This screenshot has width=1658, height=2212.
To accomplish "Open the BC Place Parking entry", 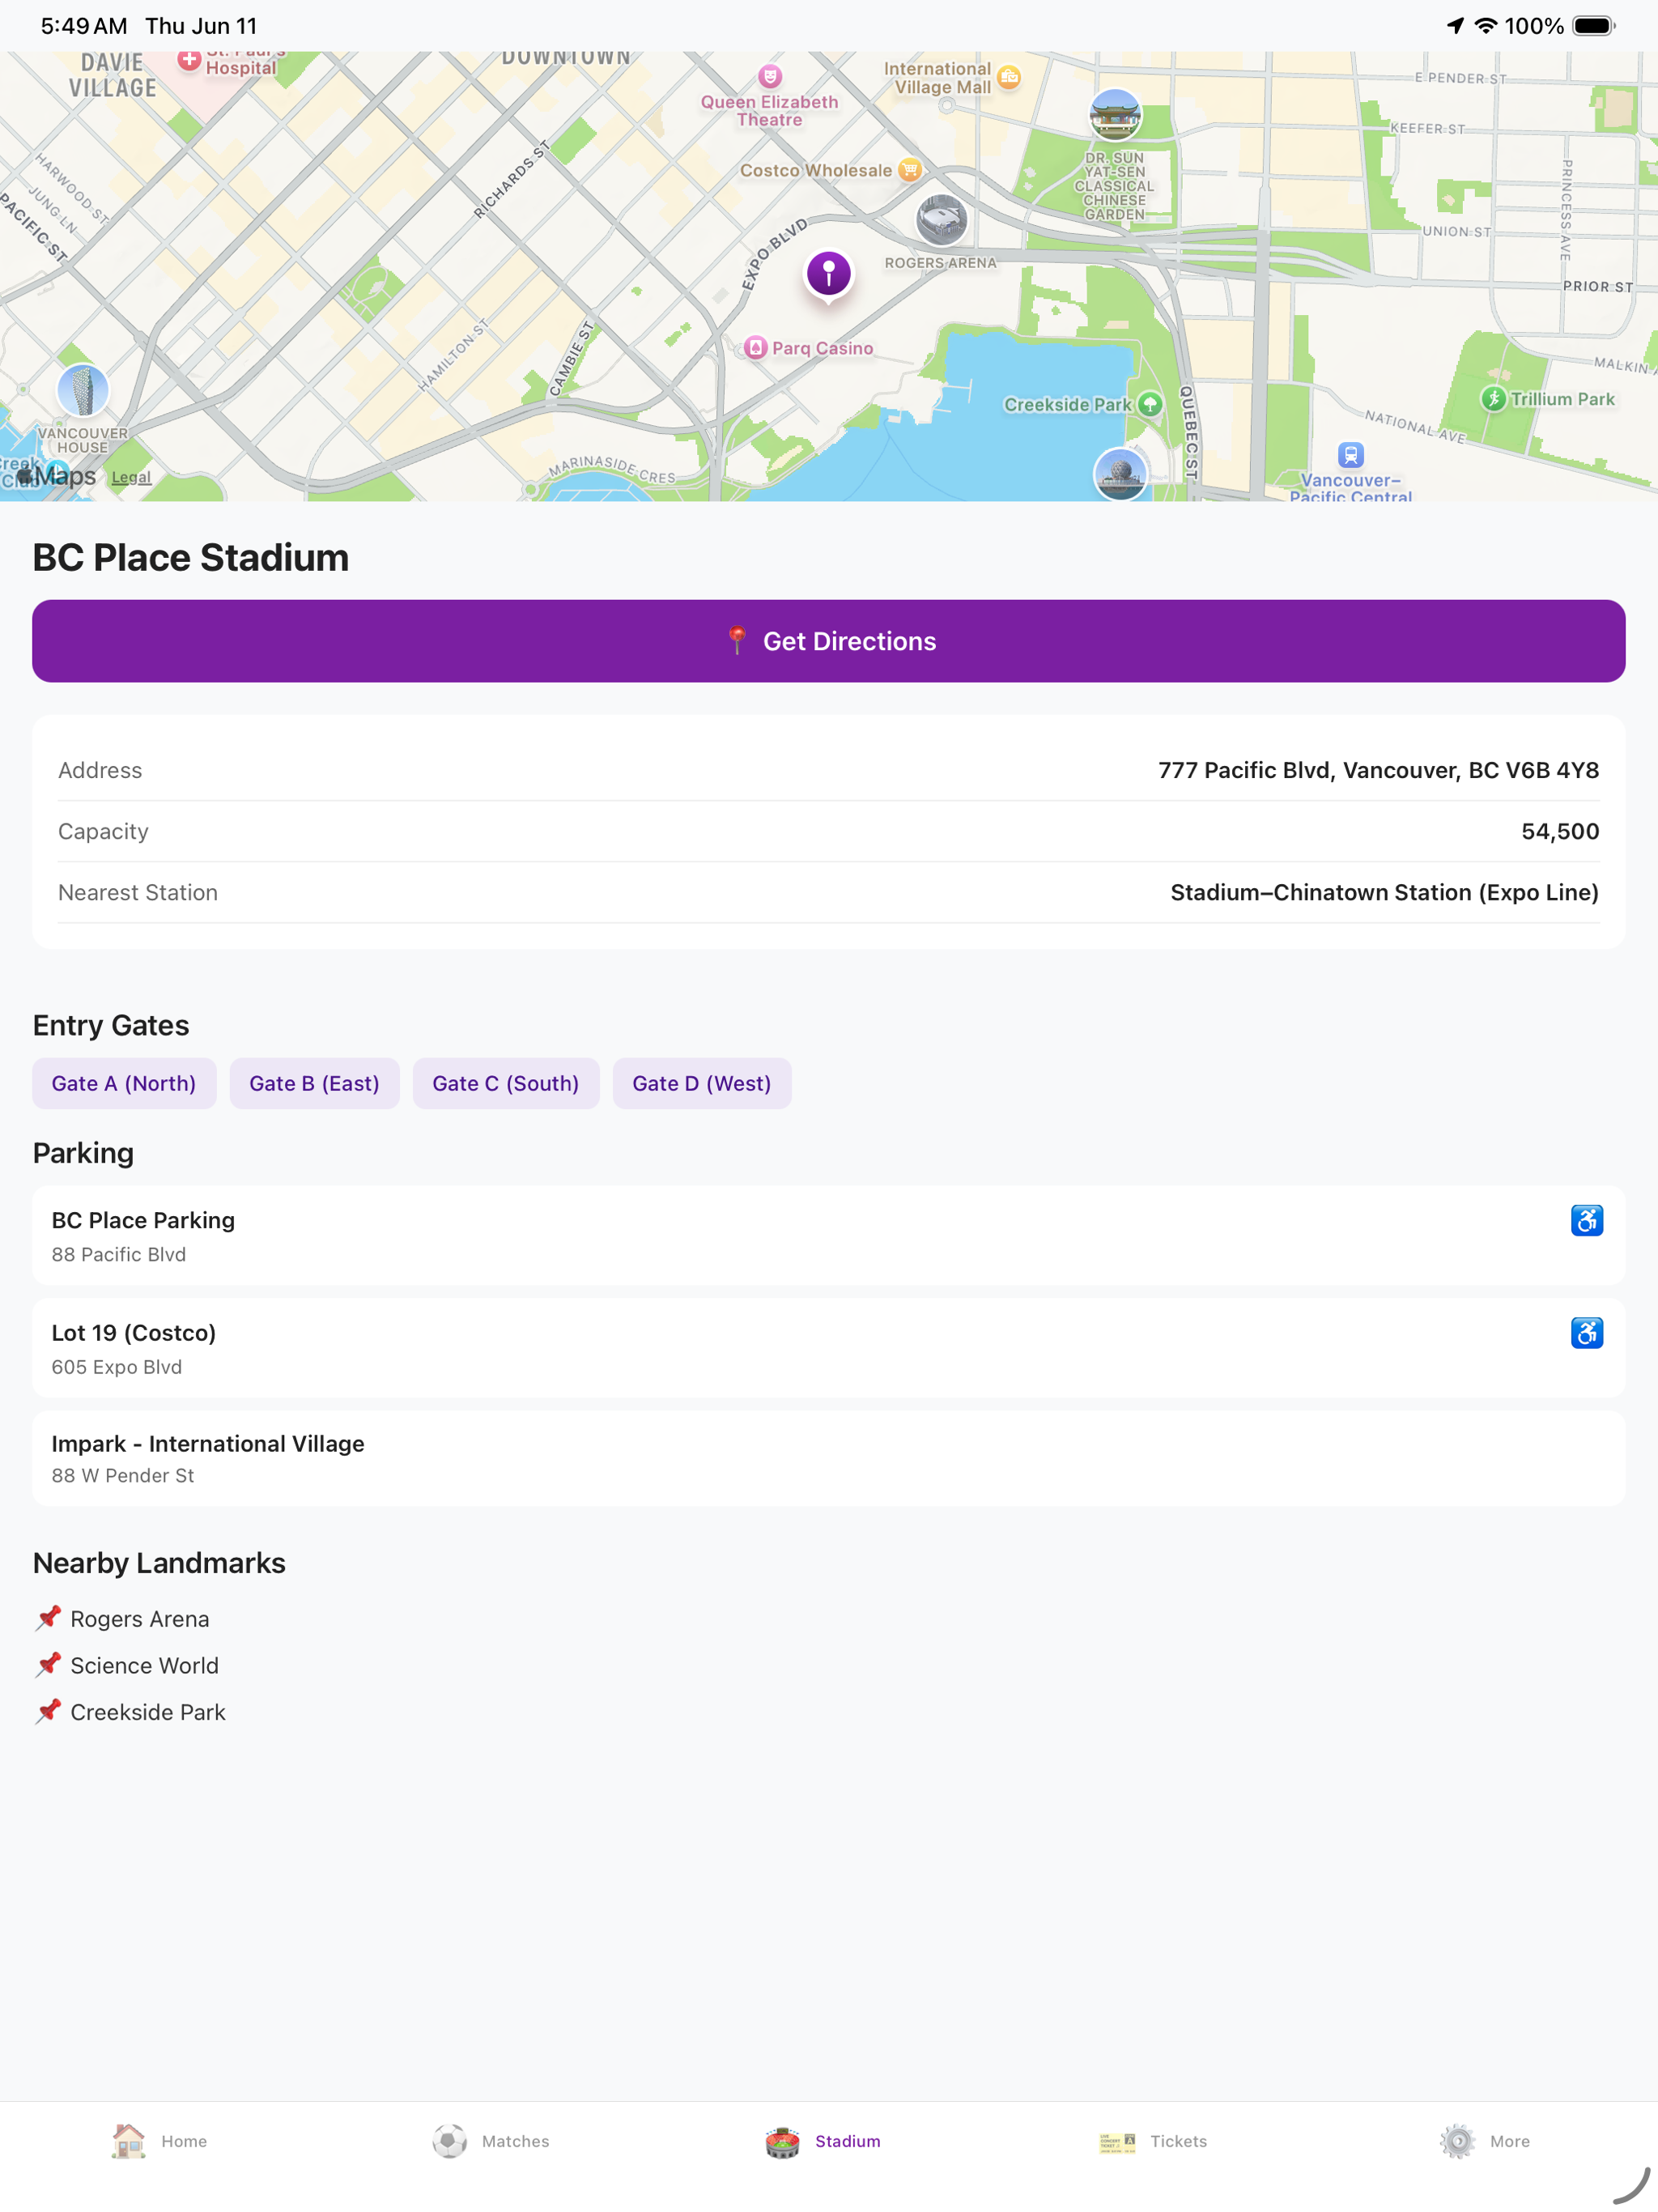I will (828, 1236).
